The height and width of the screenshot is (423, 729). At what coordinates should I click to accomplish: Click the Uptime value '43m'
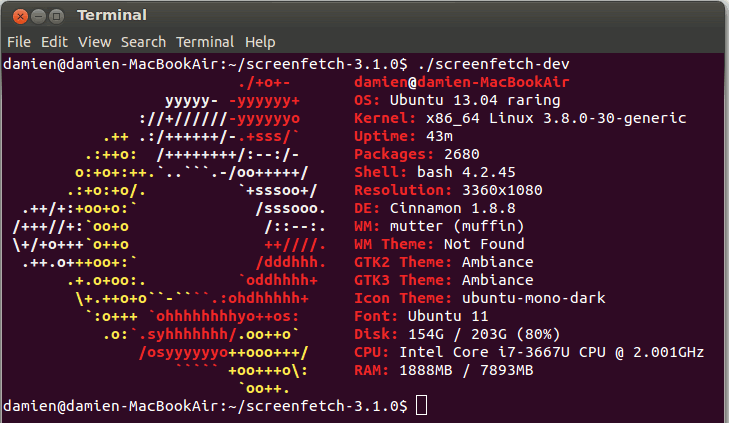pos(439,136)
